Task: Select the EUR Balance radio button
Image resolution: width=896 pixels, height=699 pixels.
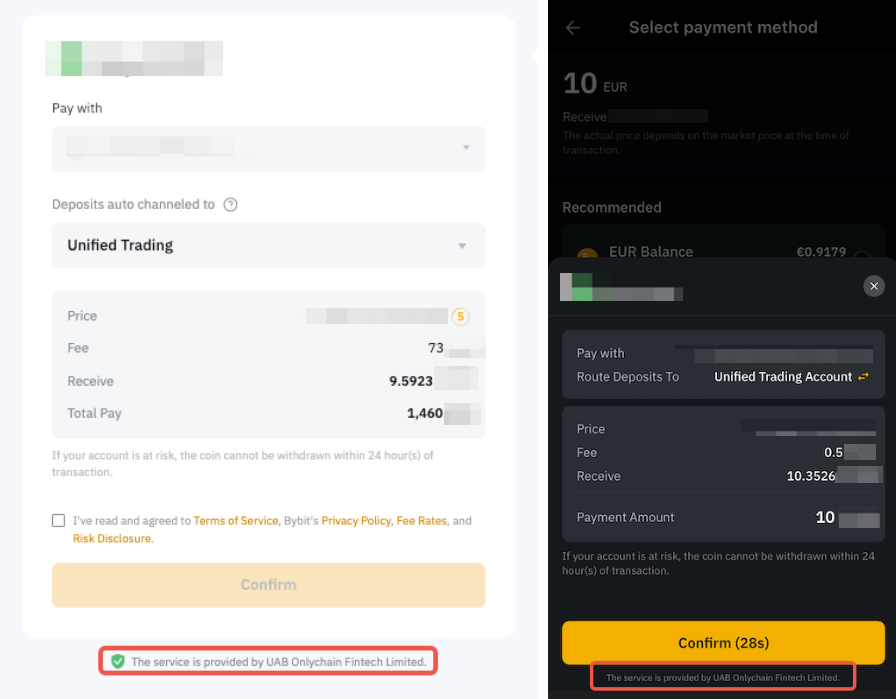Action: pyautogui.click(x=861, y=256)
